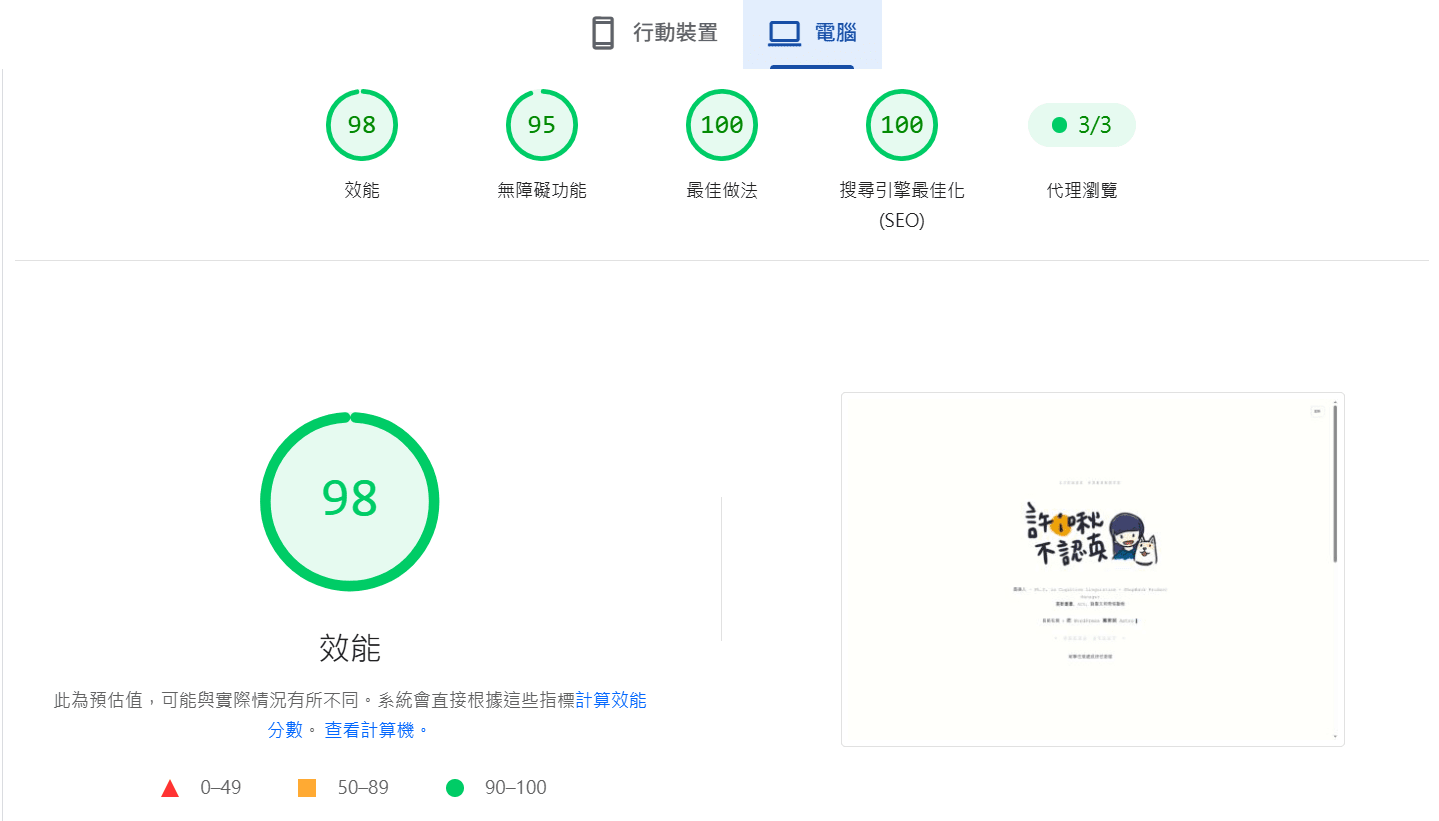
Task: Click the 搜尋引擎最佳化 (SEO) label
Action: 902,205
